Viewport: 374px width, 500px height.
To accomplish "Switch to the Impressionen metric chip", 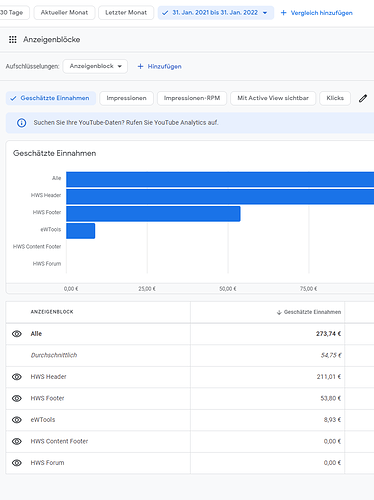I will [126, 98].
